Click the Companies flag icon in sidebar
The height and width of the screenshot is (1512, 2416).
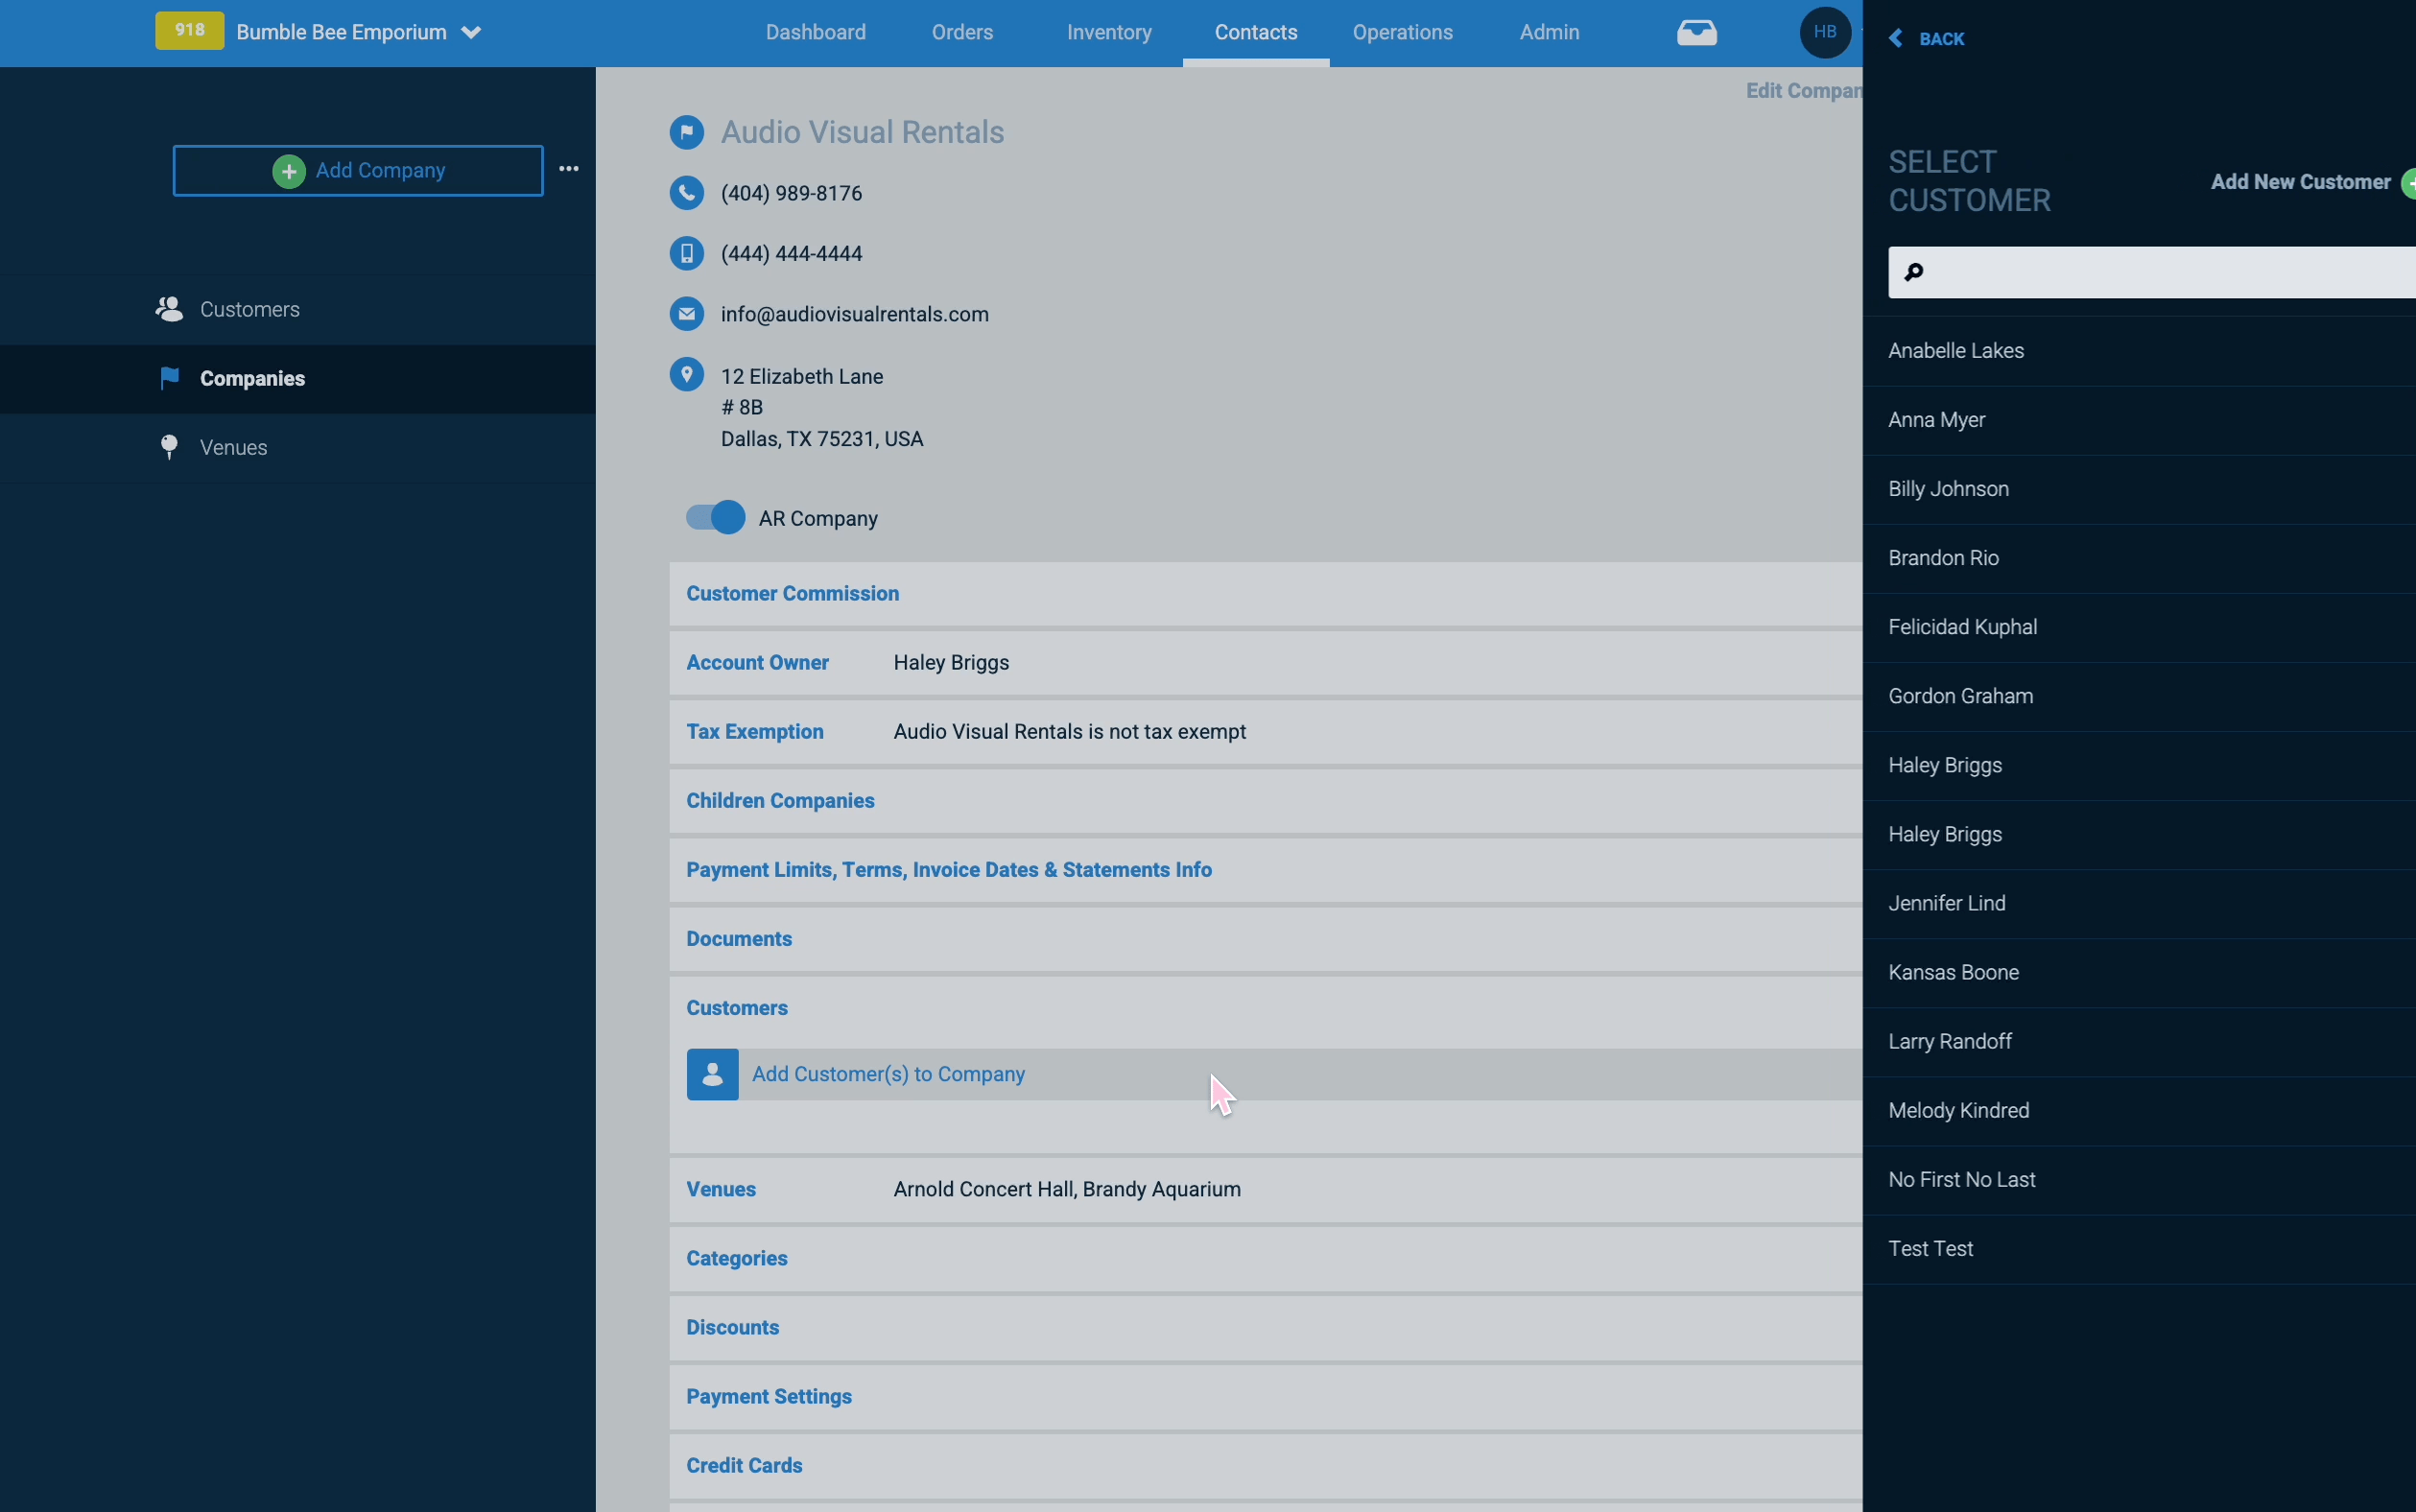pyautogui.click(x=169, y=378)
